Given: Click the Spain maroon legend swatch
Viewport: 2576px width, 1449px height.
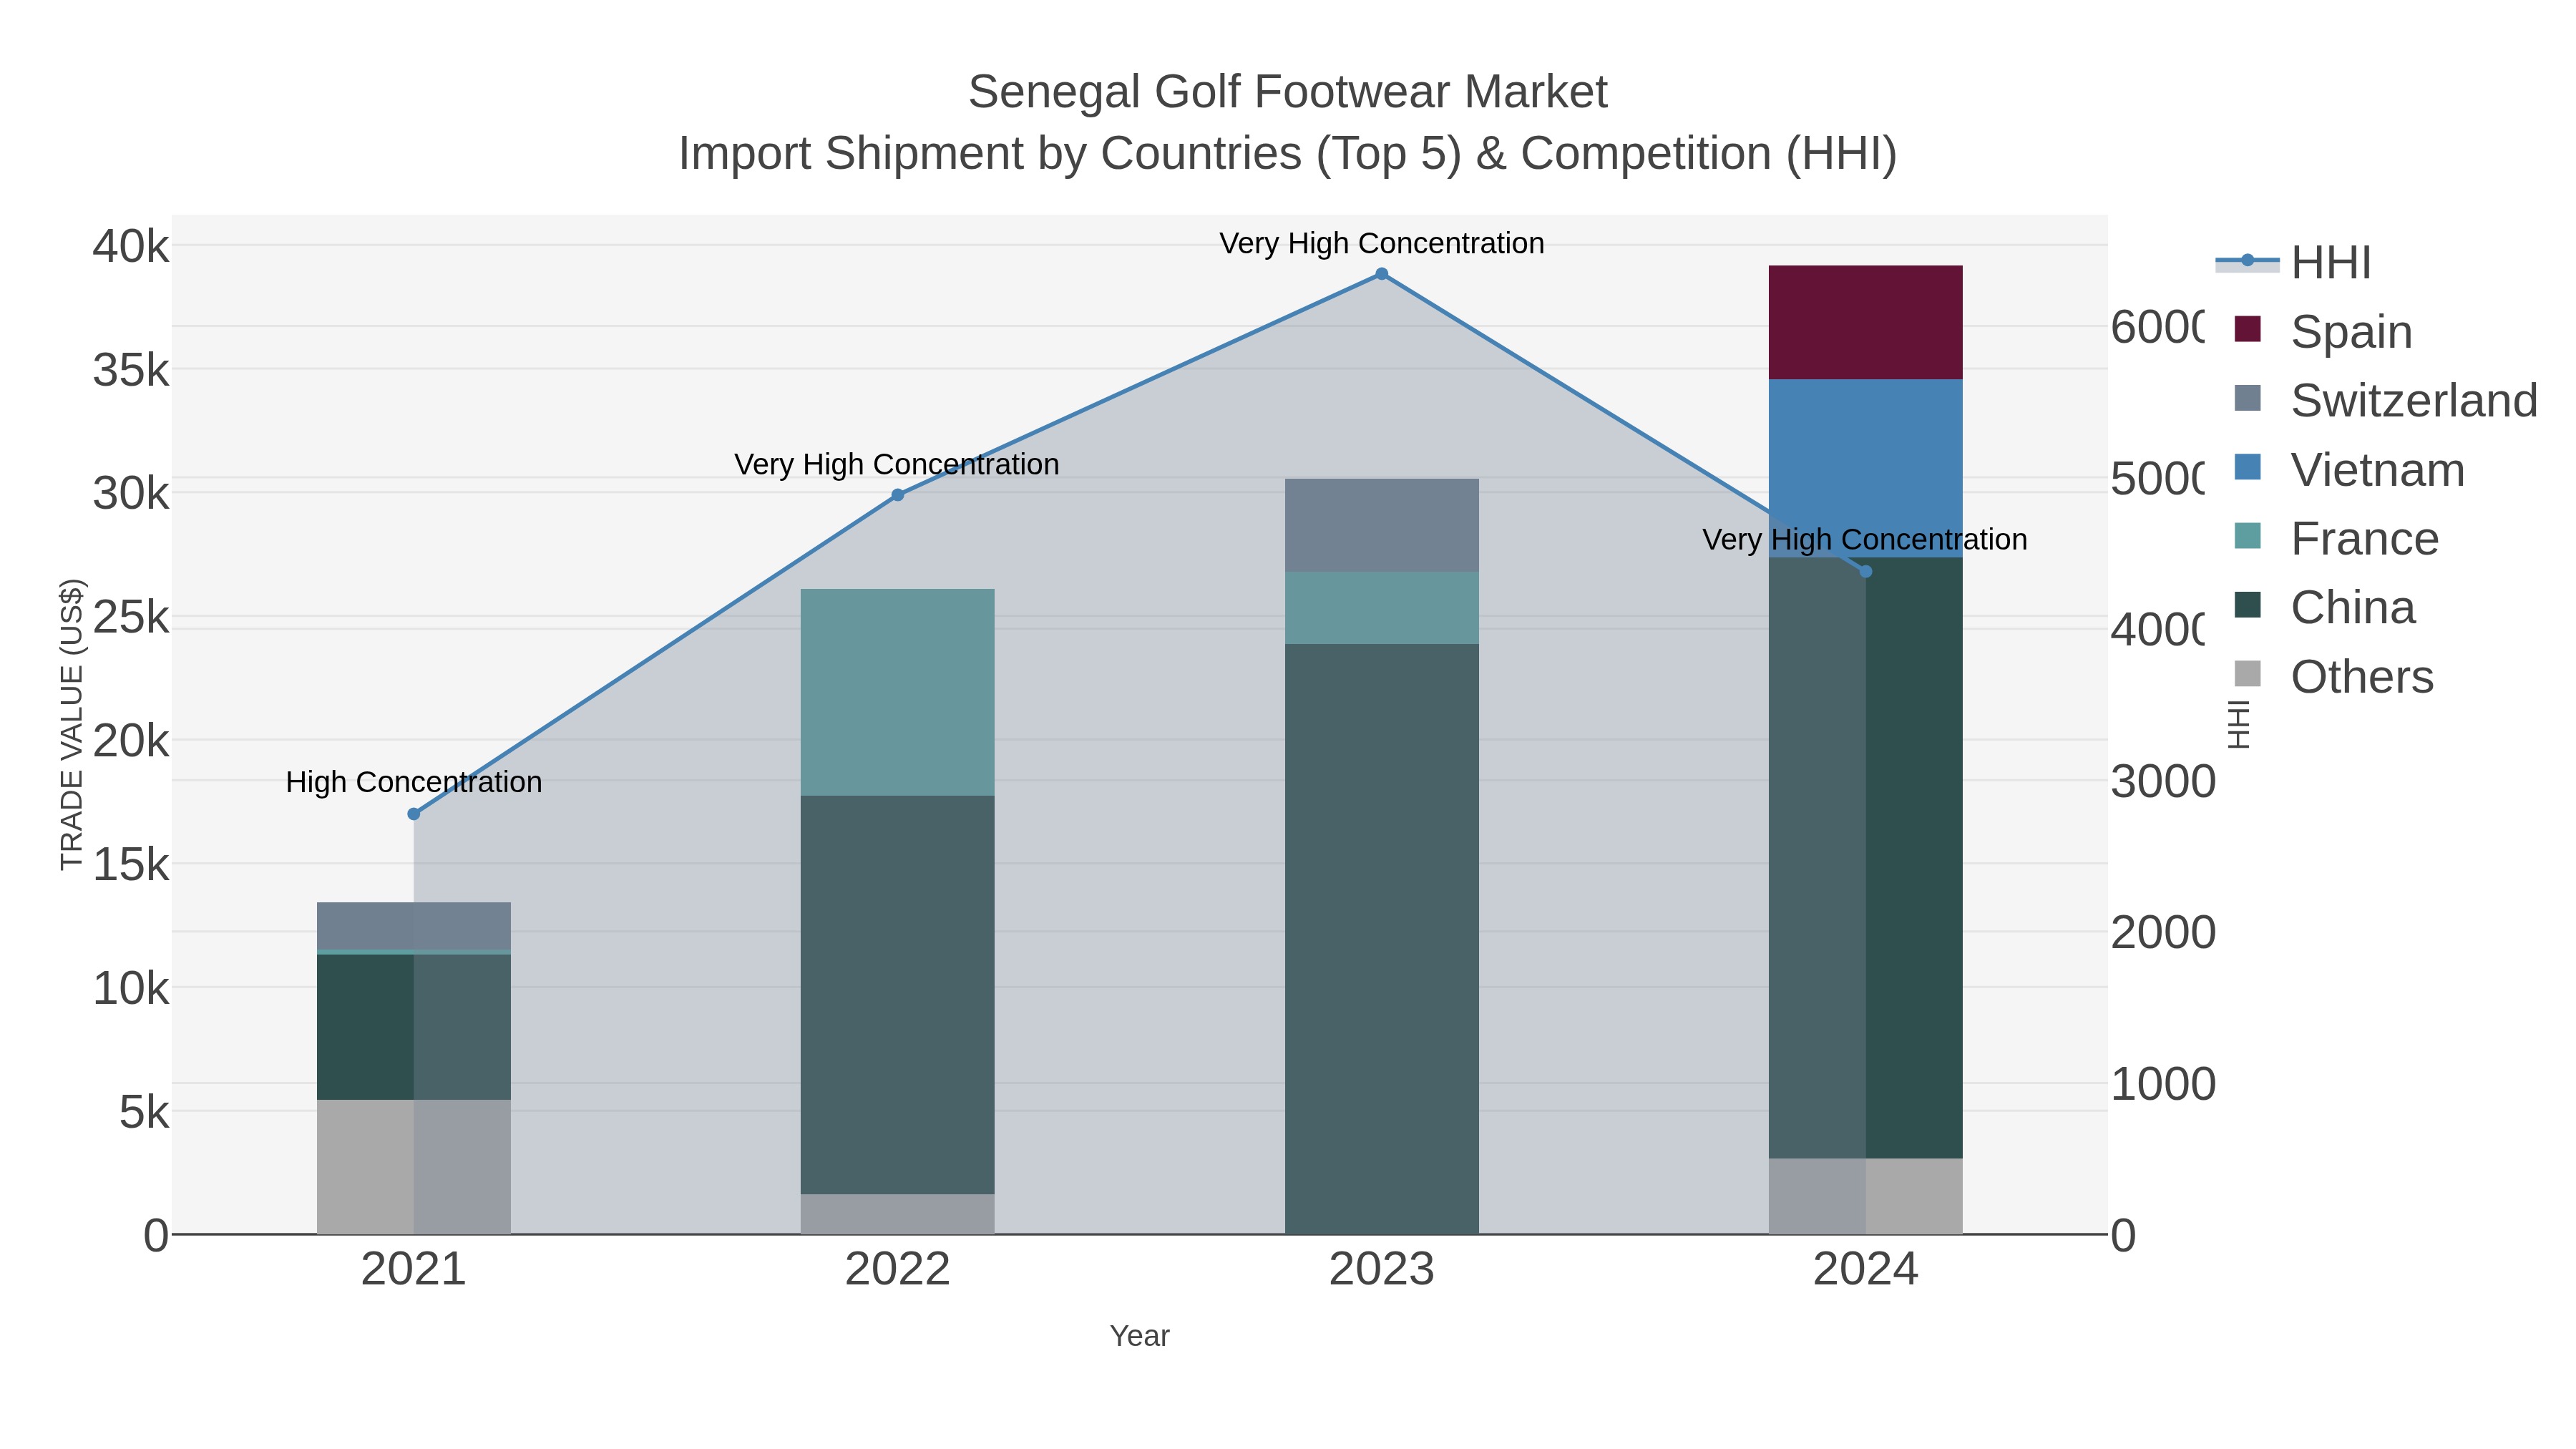Looking at the screenshot, I should (2247, 329).
